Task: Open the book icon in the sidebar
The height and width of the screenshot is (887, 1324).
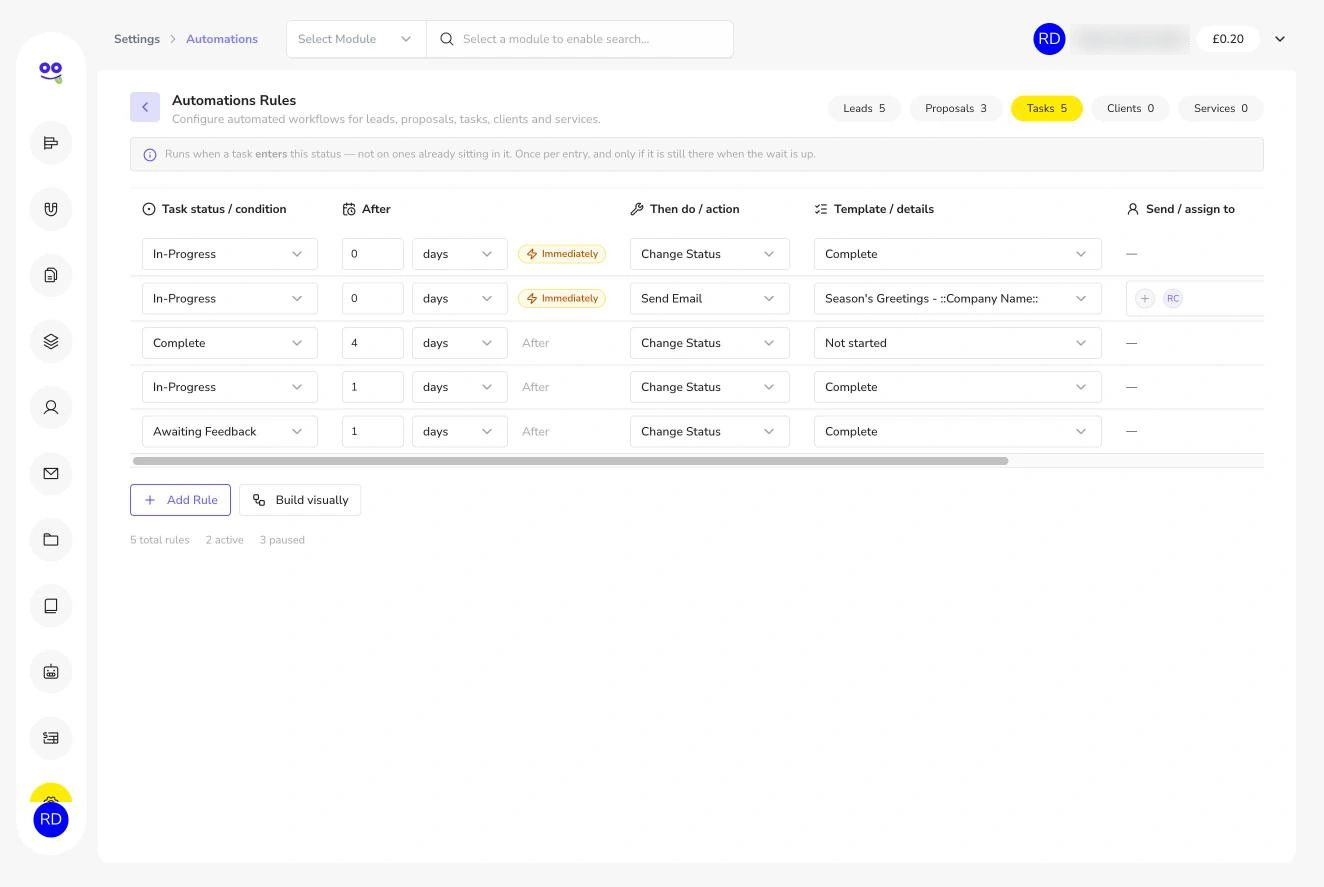Action: coord(51,605)
